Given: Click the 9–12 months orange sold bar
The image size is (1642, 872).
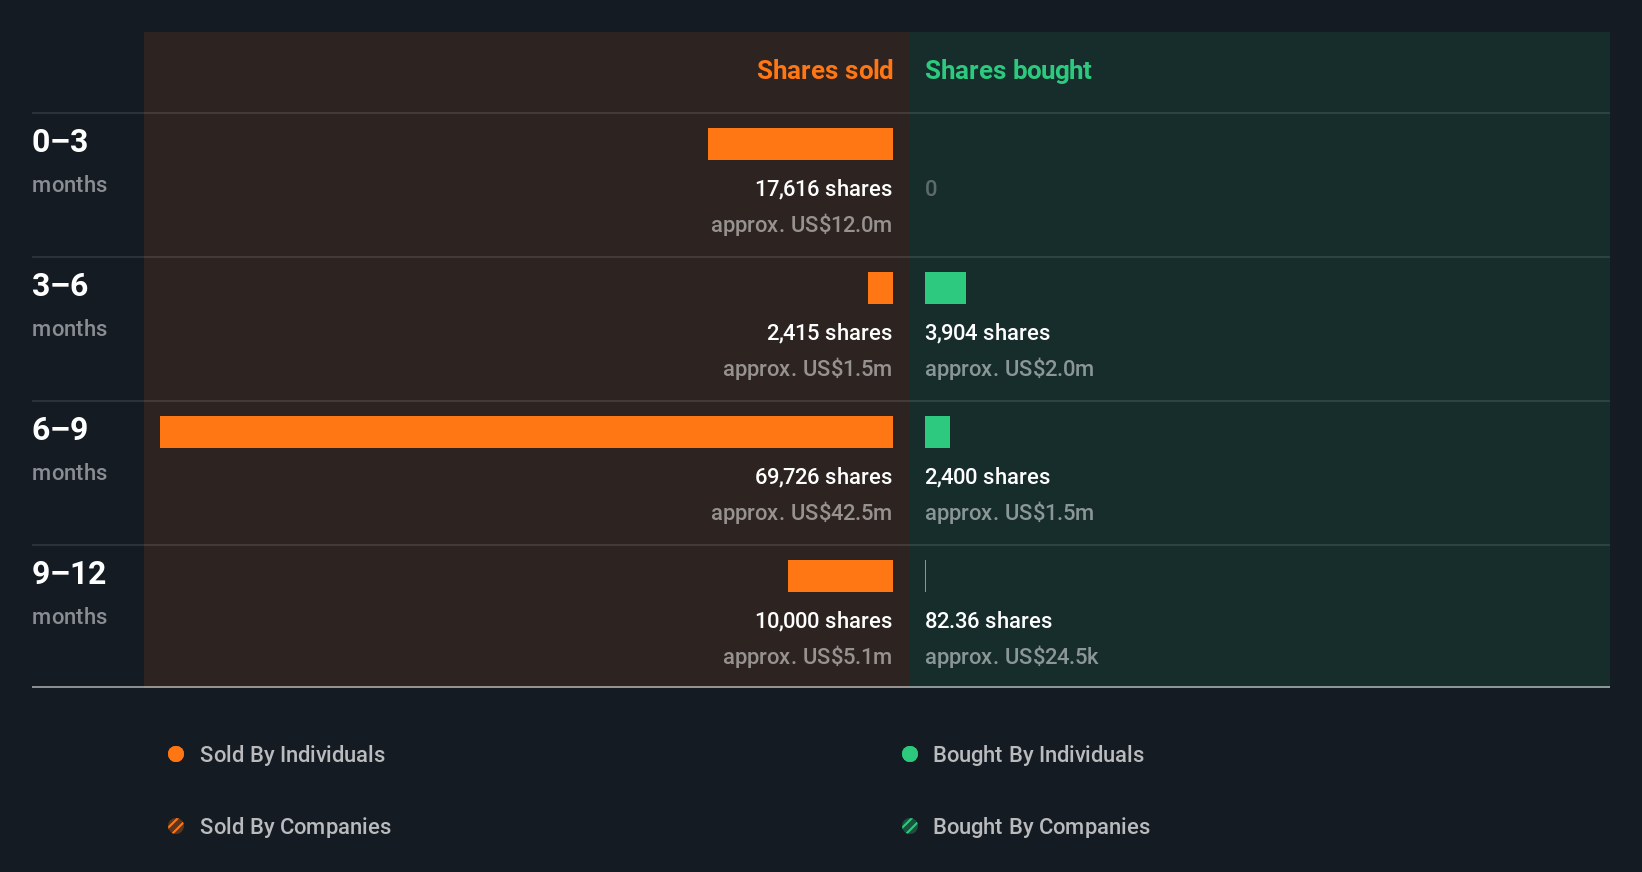Looking at the screenshot, I should point(840,576).
